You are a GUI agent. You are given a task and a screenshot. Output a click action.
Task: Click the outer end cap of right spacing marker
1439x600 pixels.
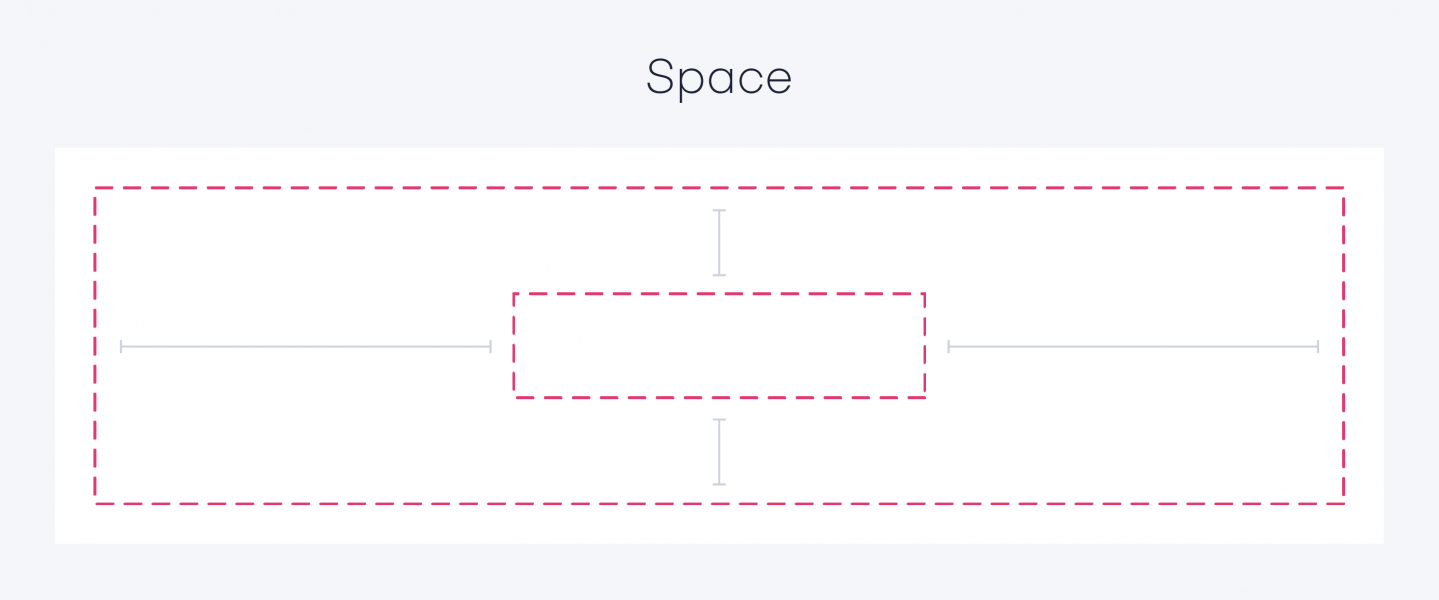point(1318,347)
